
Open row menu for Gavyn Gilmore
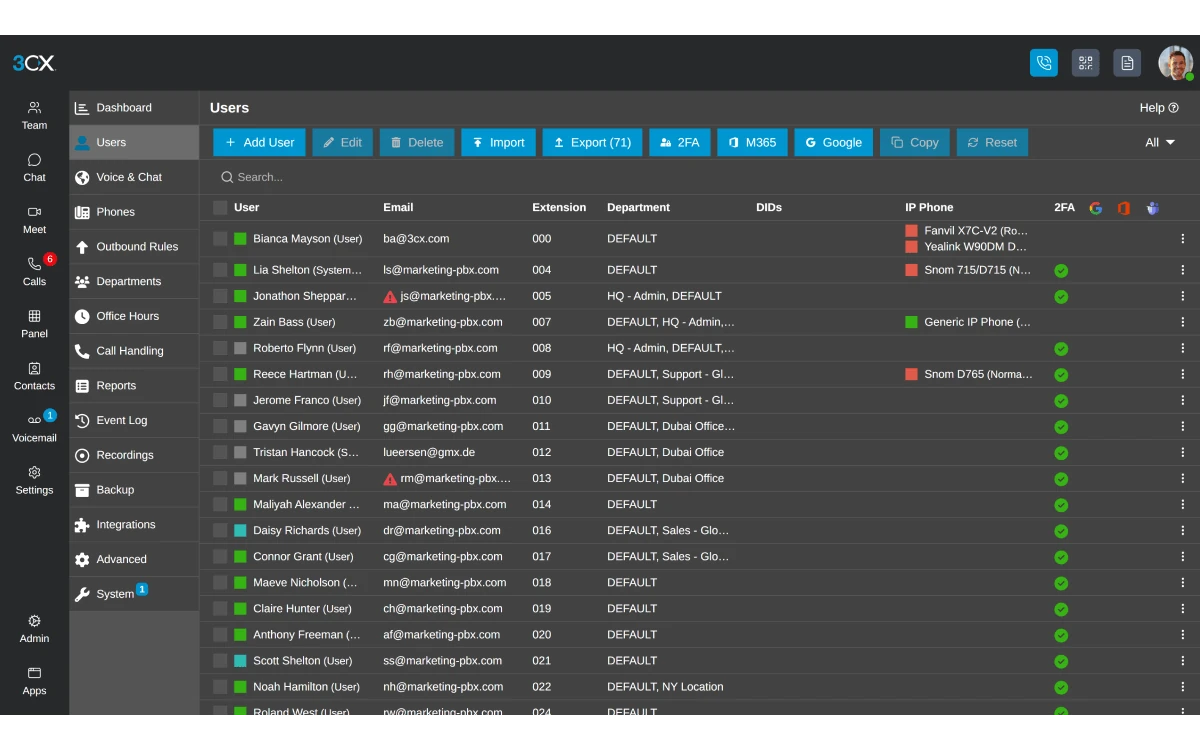click(x=1183, y=426)
